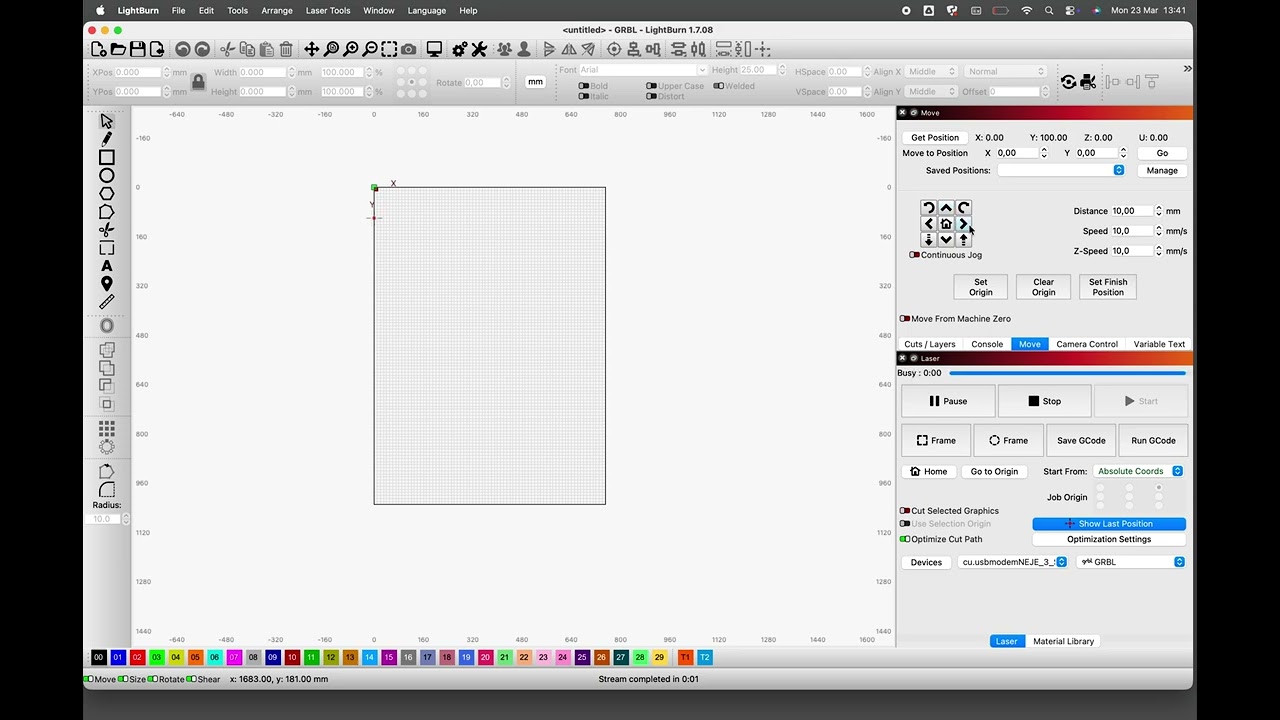This screenshot has height=720, width=1280.
Task: Toggle the lock aspect ratio padlock
Action: point(198,82)
